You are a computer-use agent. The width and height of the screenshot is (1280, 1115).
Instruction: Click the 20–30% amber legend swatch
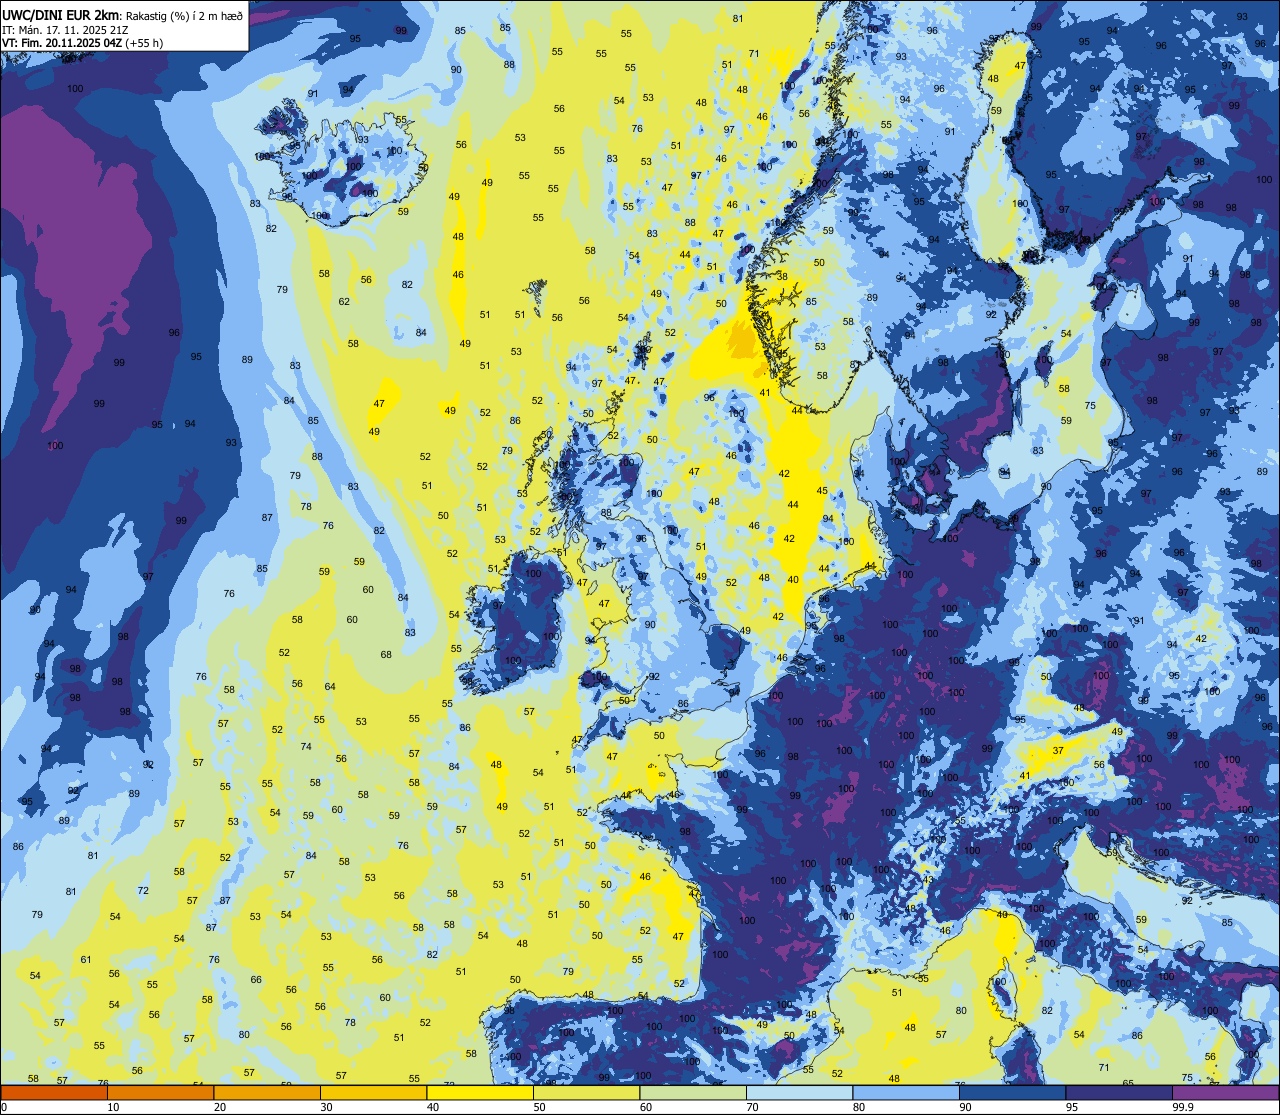coord(267,1092)
